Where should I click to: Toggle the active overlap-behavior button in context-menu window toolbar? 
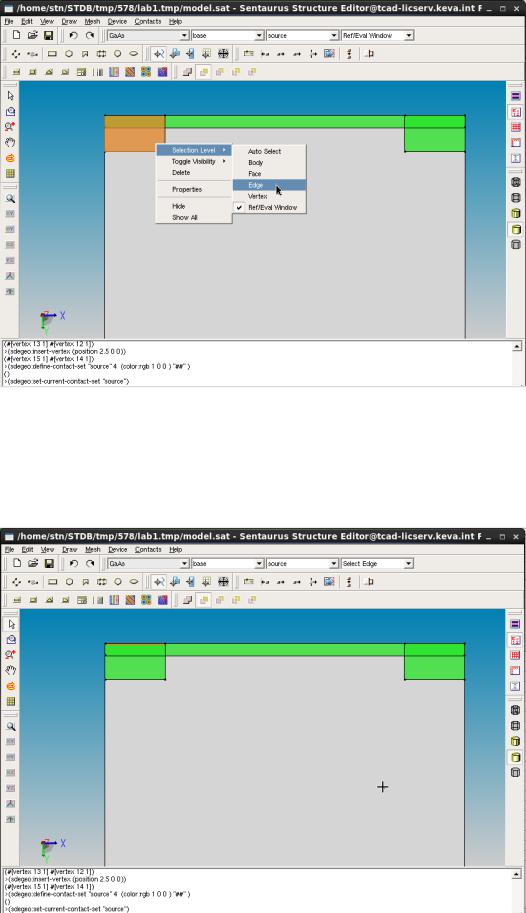pos(203,72)
